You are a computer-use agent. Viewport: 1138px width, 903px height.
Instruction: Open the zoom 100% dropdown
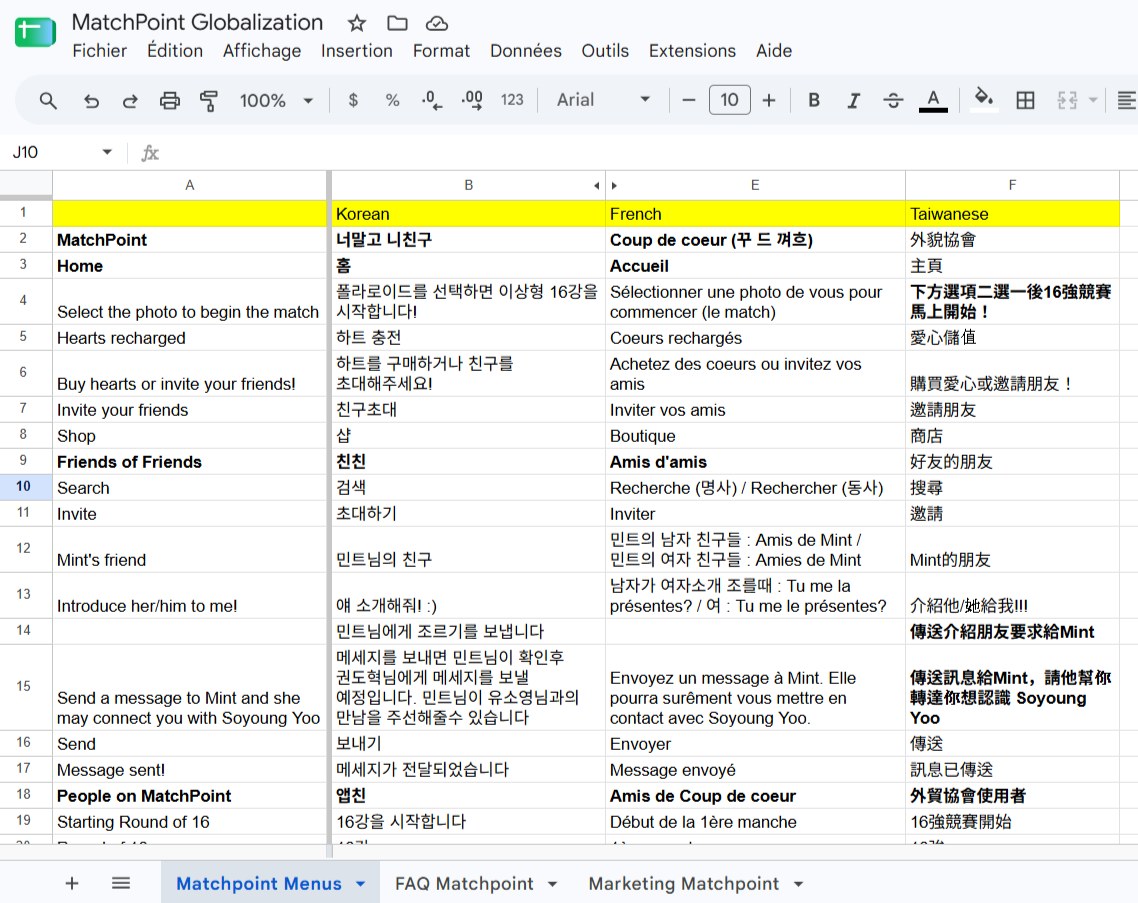tap(277, 100)
